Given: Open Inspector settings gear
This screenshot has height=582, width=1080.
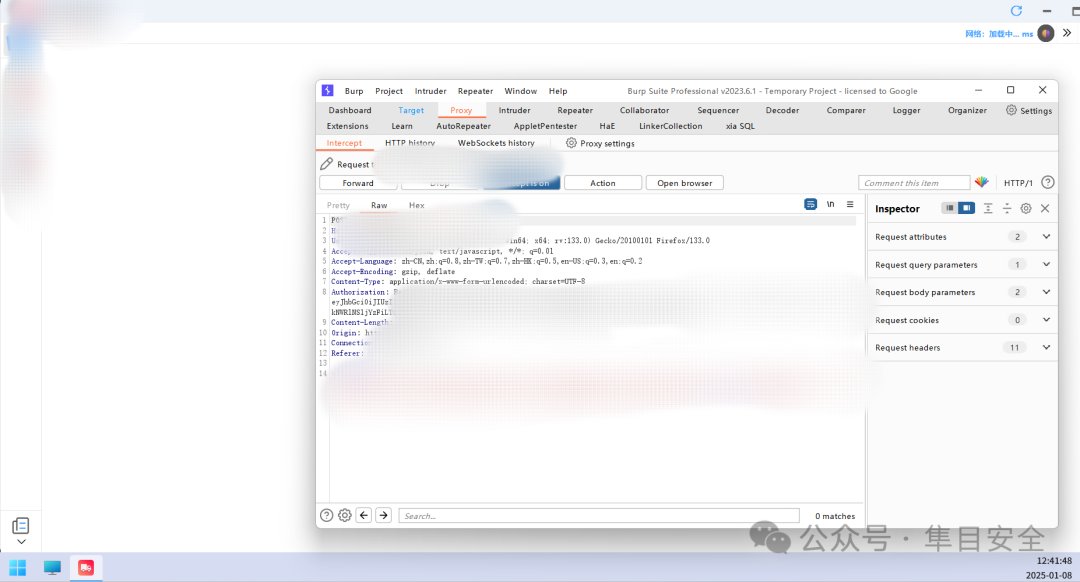Looking at the screenshot, I should click(x=1026, y=208).
